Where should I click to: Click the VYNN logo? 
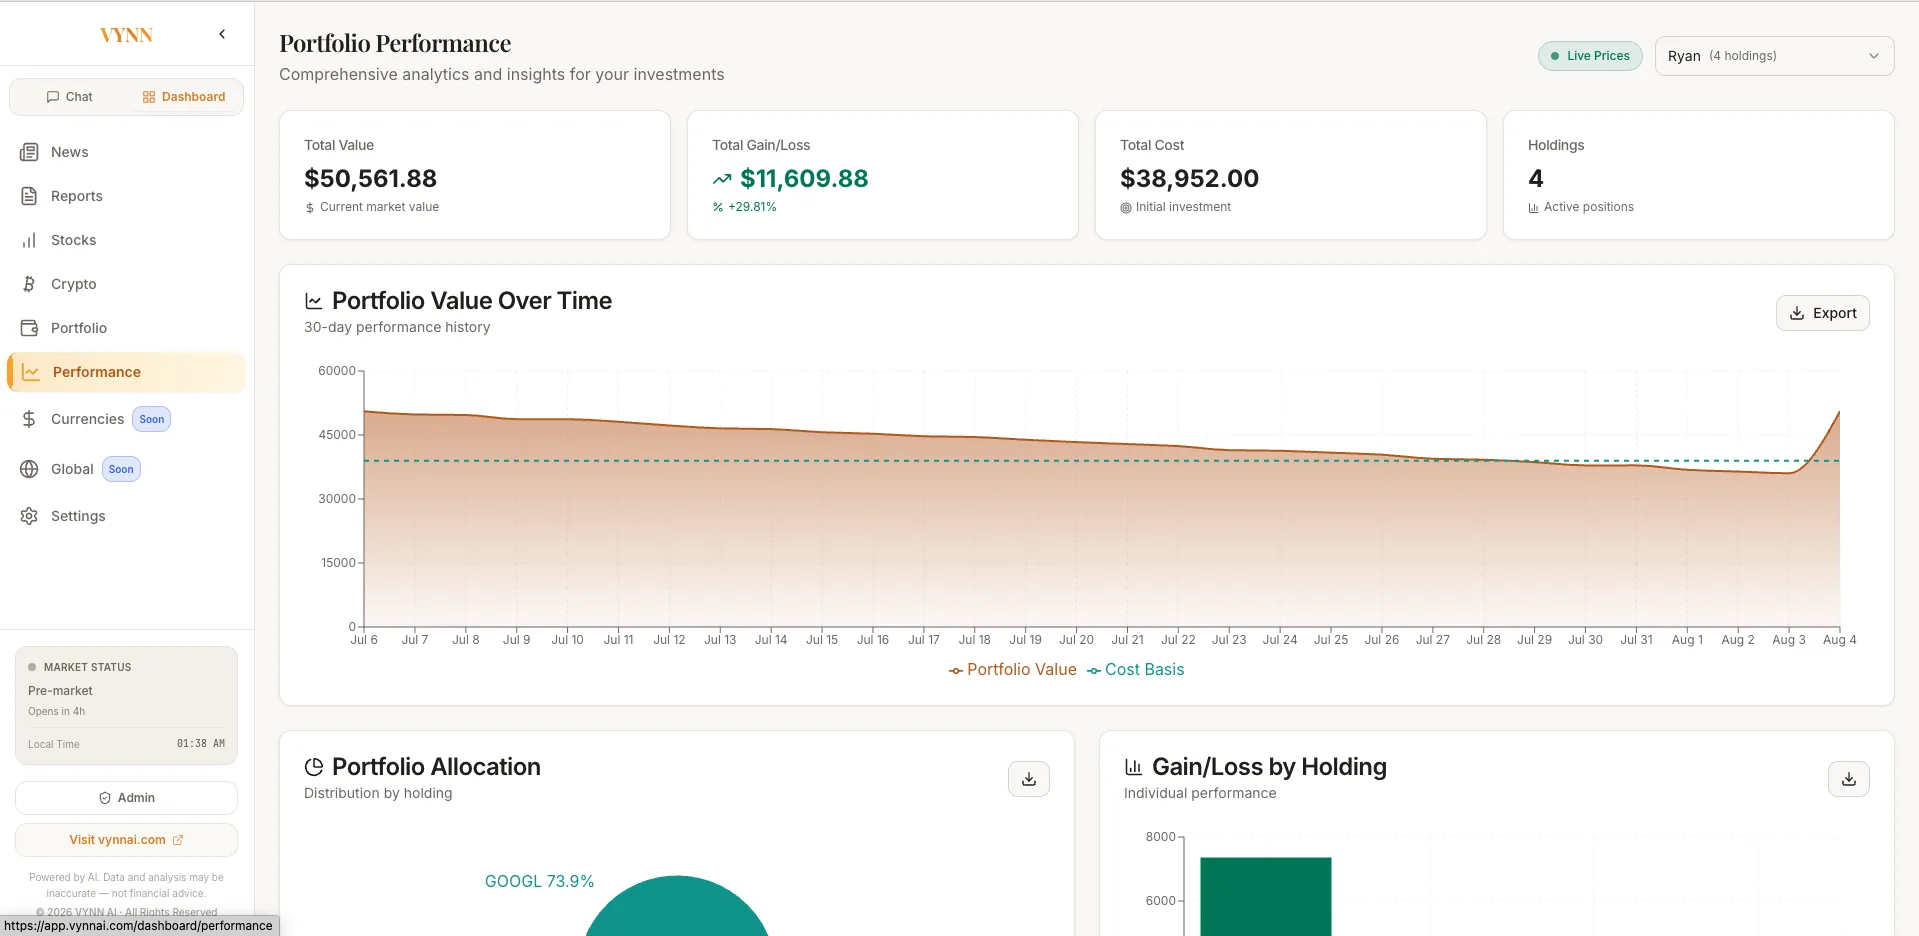(126, 35)
